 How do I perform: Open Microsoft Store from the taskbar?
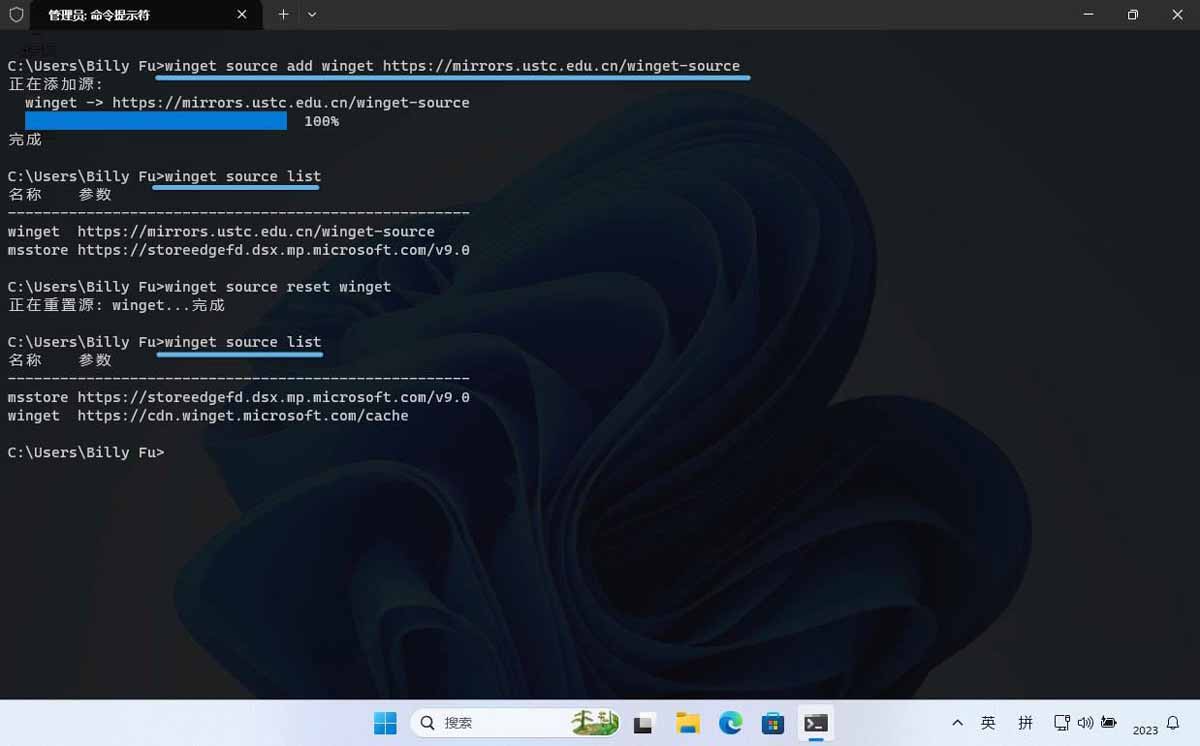click(x=772, y=723)
